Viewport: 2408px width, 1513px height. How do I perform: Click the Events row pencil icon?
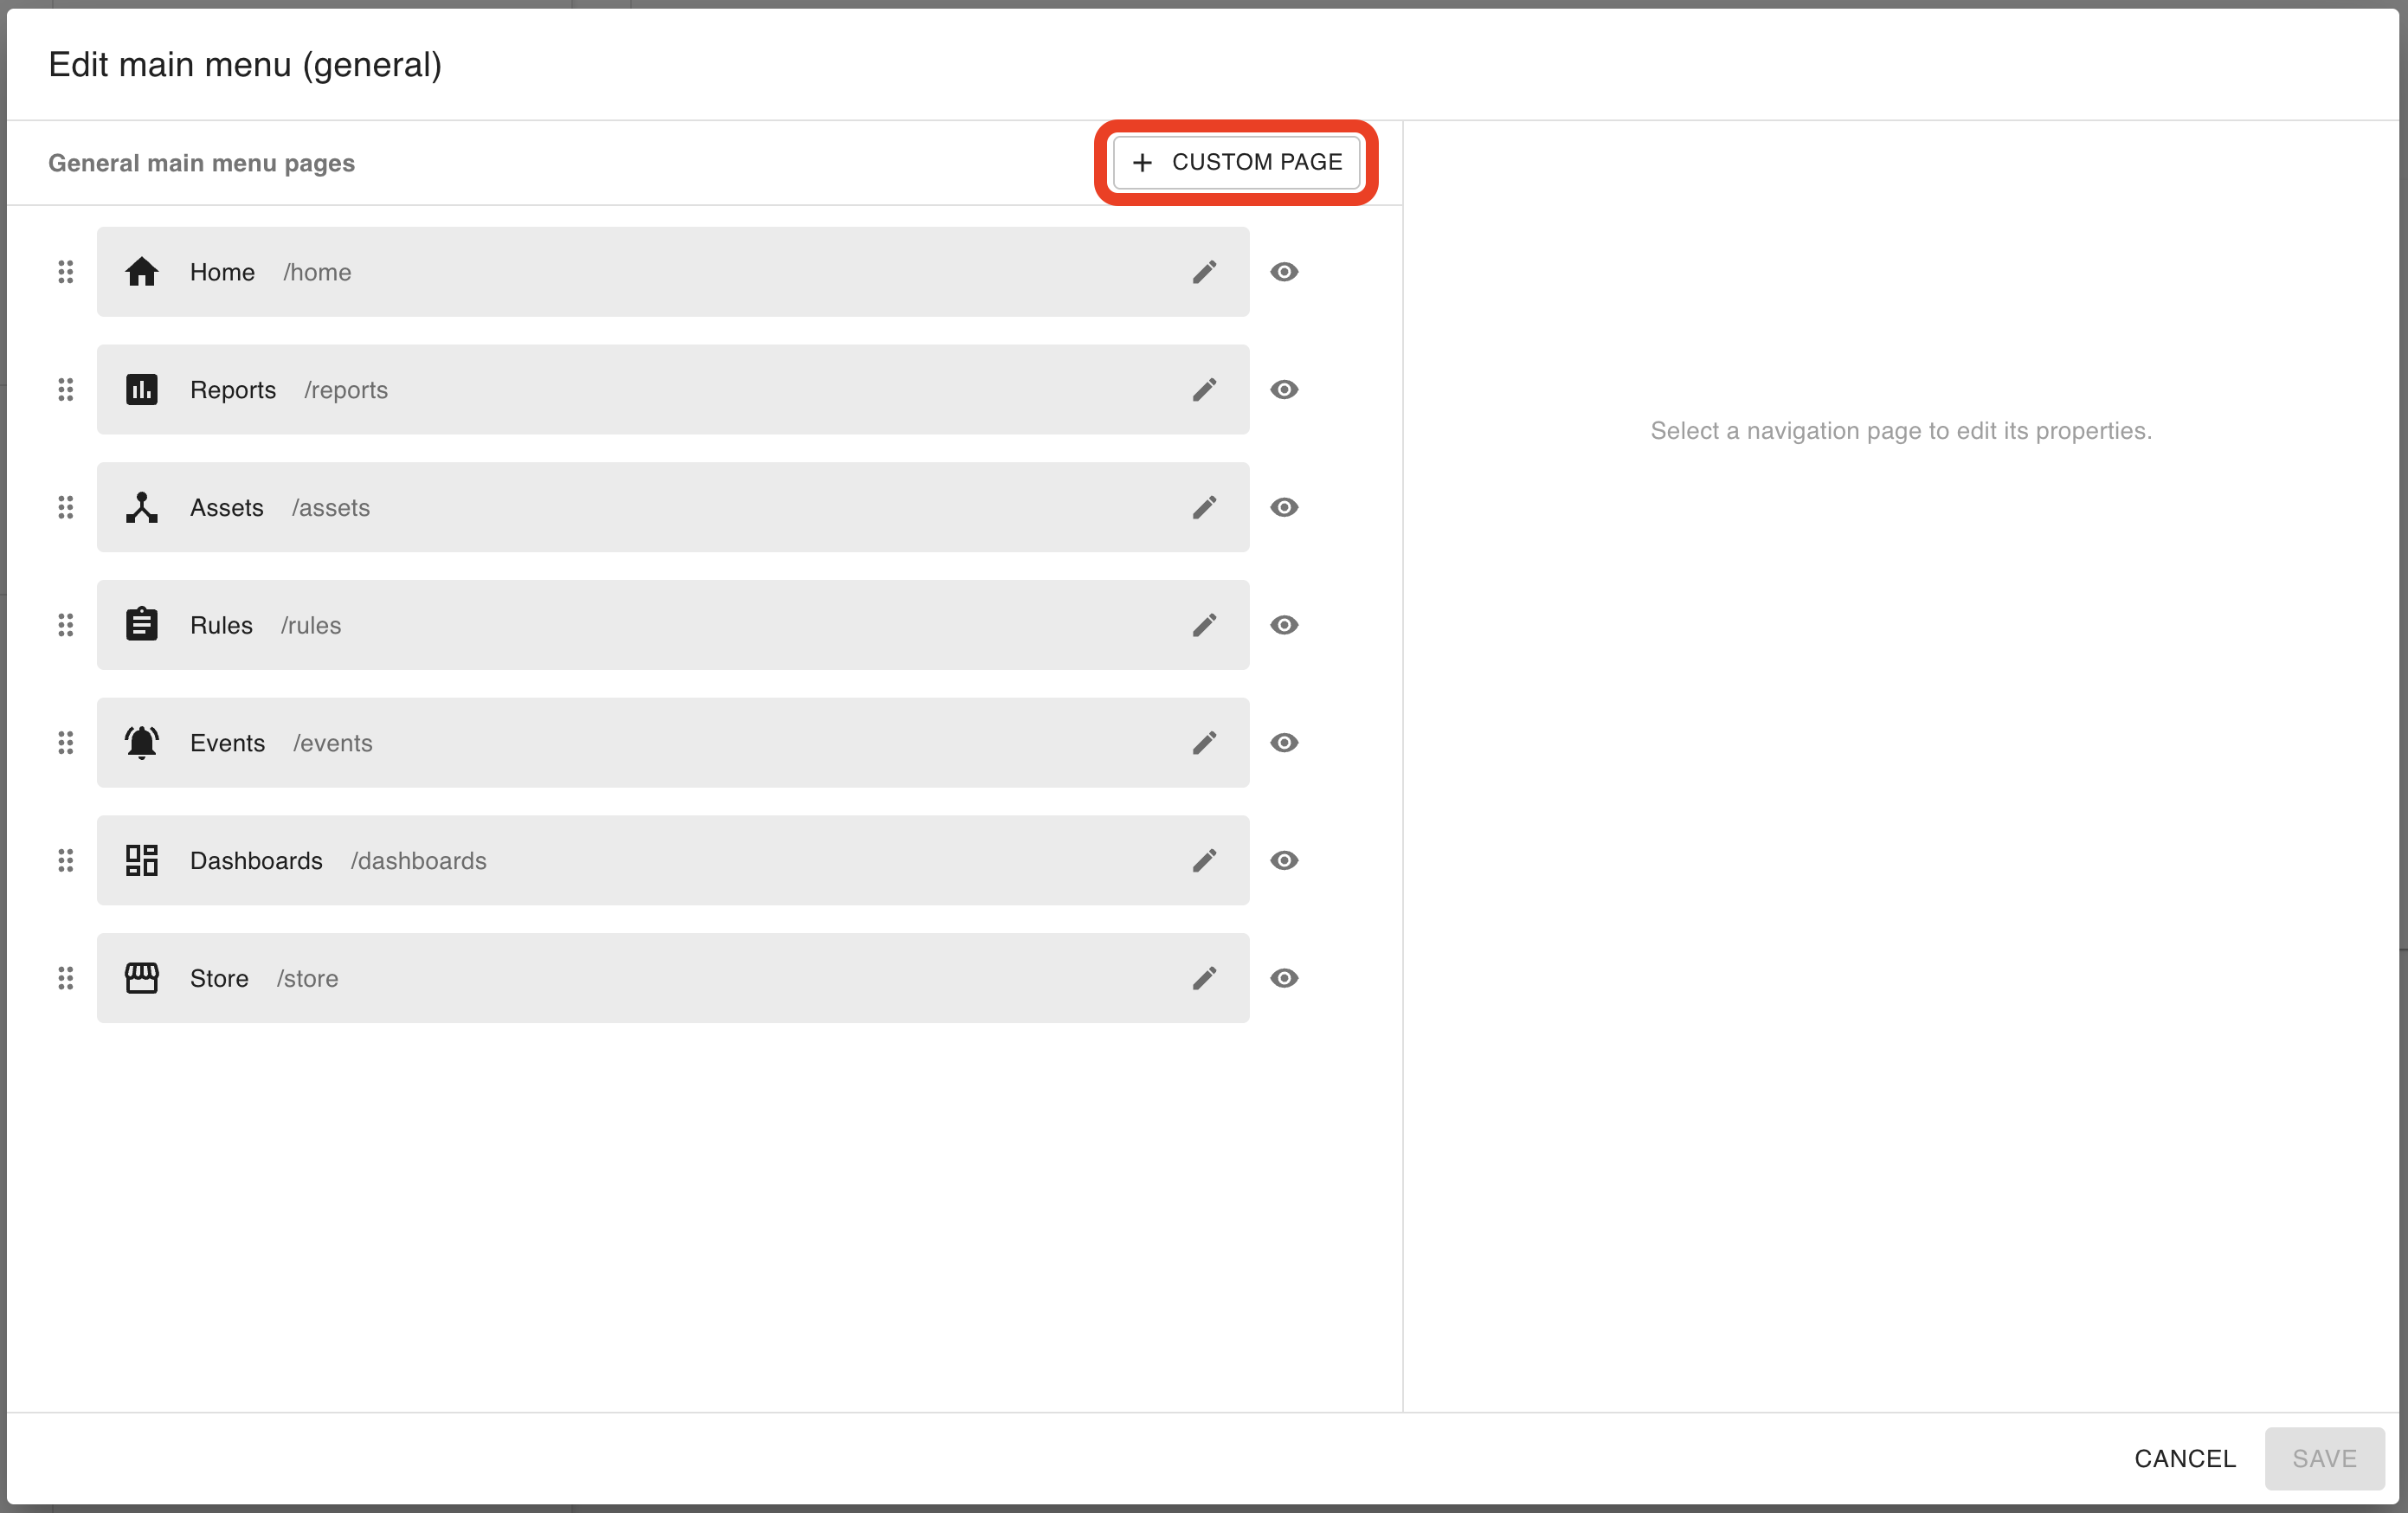[1204, 743]
